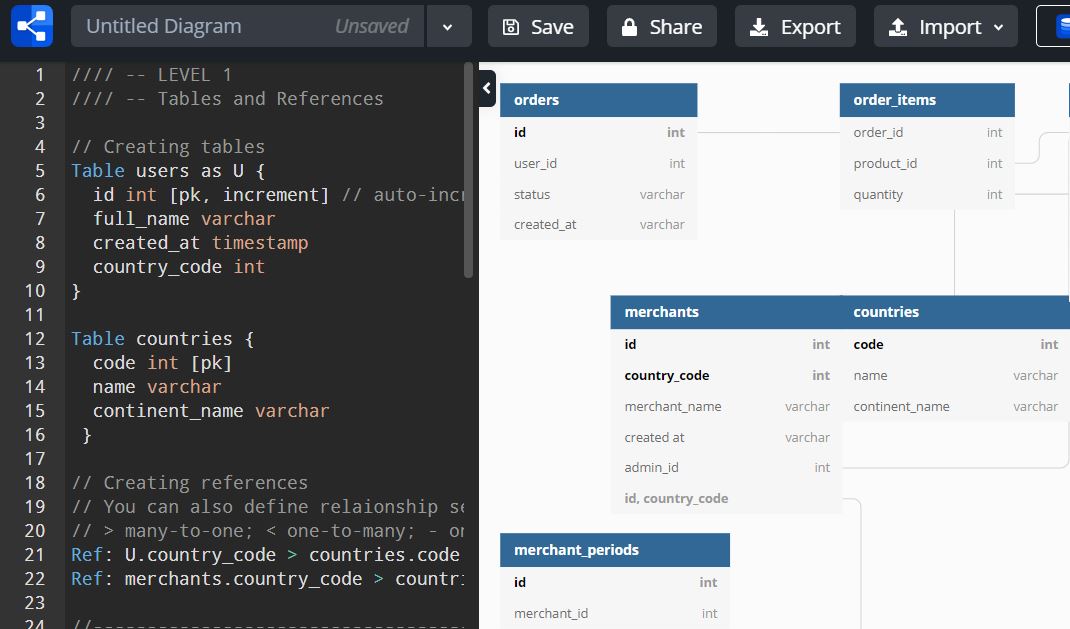
Task: Expand the Import dropdown chevron
Action: (x=998, y=27)
